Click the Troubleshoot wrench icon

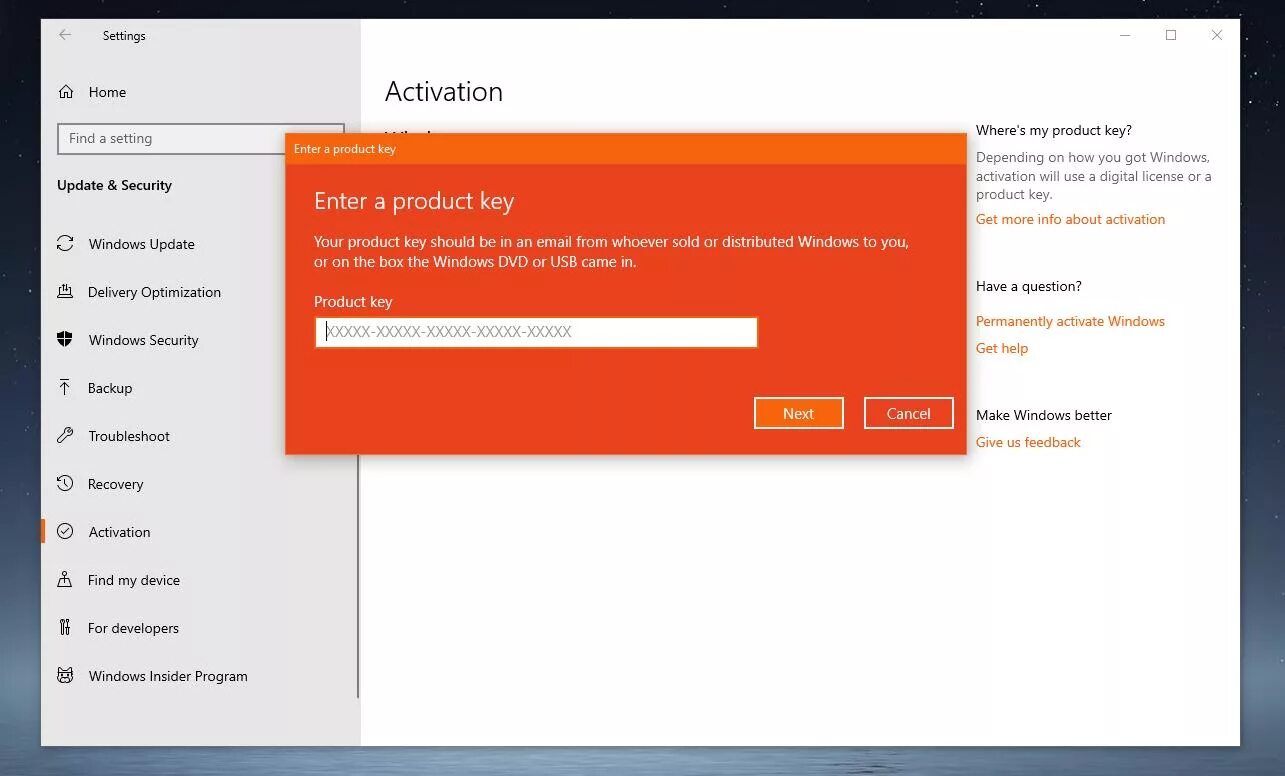65,435
